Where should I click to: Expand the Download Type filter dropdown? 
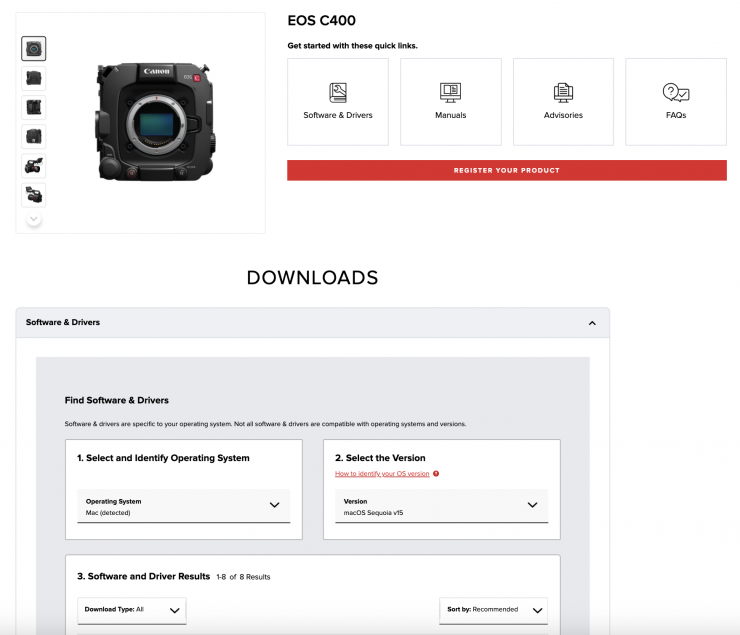[x=132, y=610]
